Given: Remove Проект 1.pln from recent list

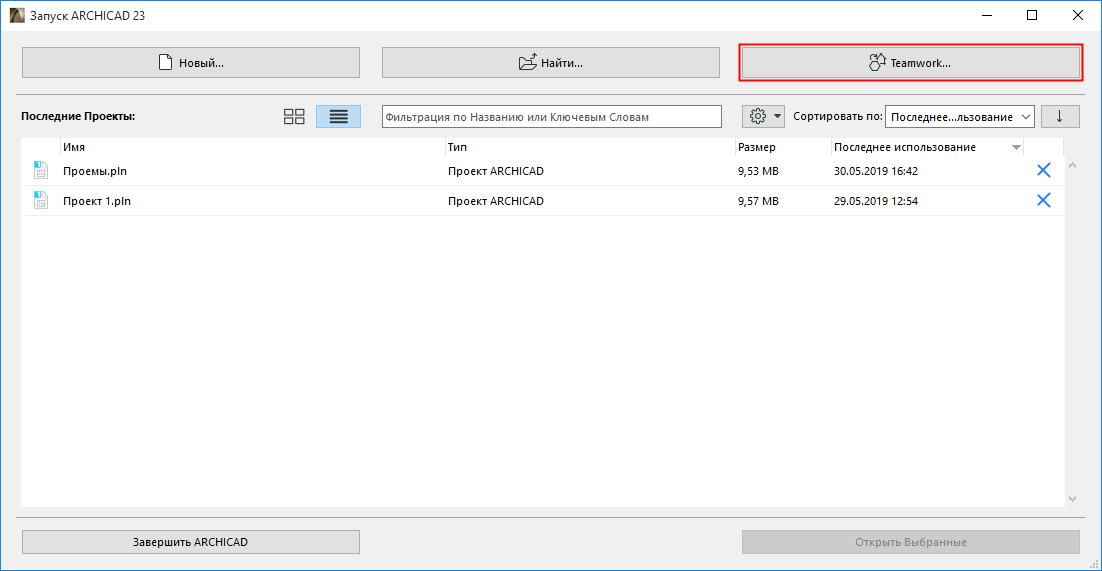Looking at the screenshot, I should (x=1044, y=201).
